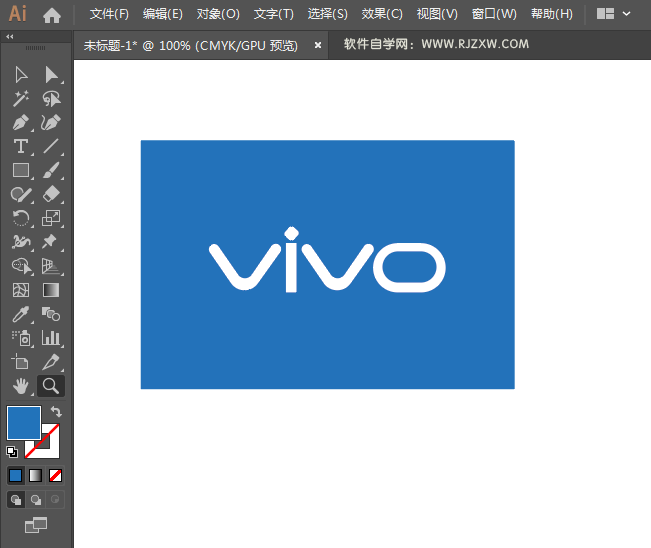
Task: Select the Selection tool (black arrow outline)
Action: coord(21,75)
